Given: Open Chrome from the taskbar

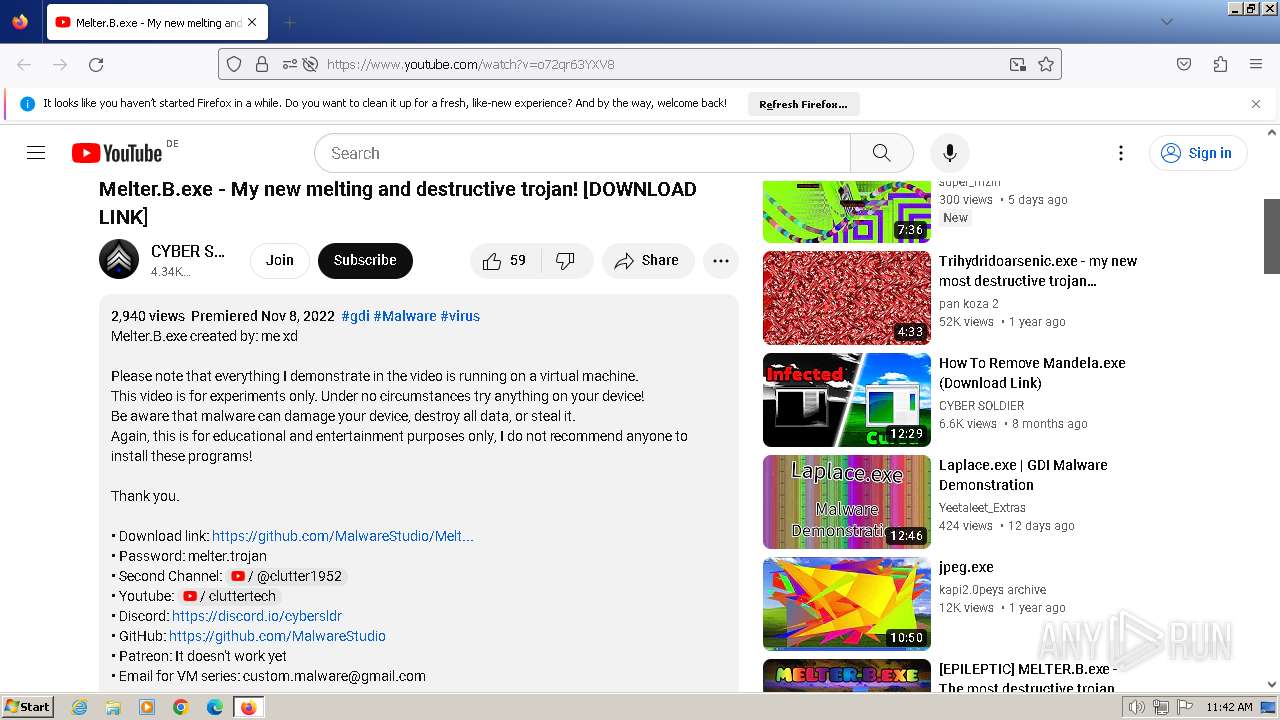Looking at the screenshot, I should [x=181, y=707].
